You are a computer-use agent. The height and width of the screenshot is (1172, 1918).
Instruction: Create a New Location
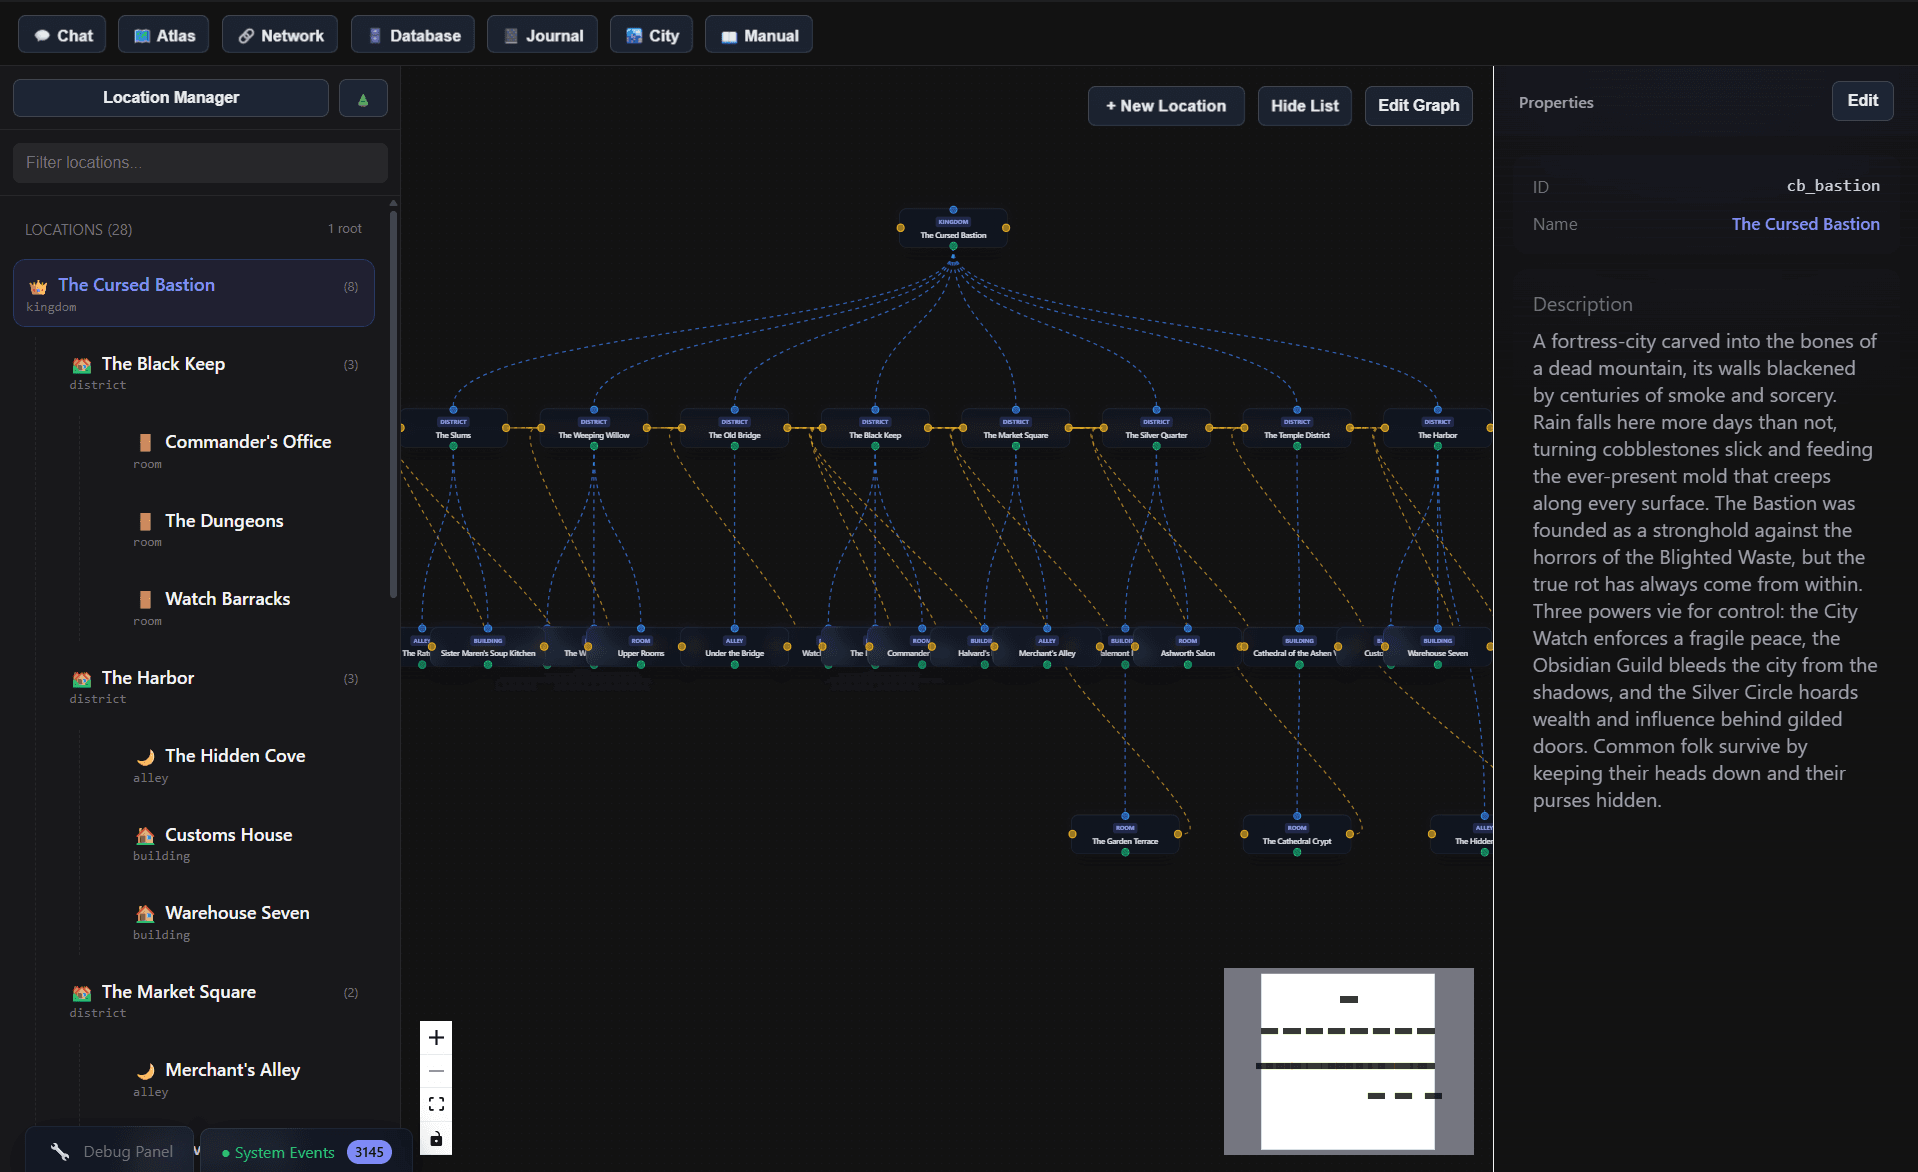click(1165, 105)
